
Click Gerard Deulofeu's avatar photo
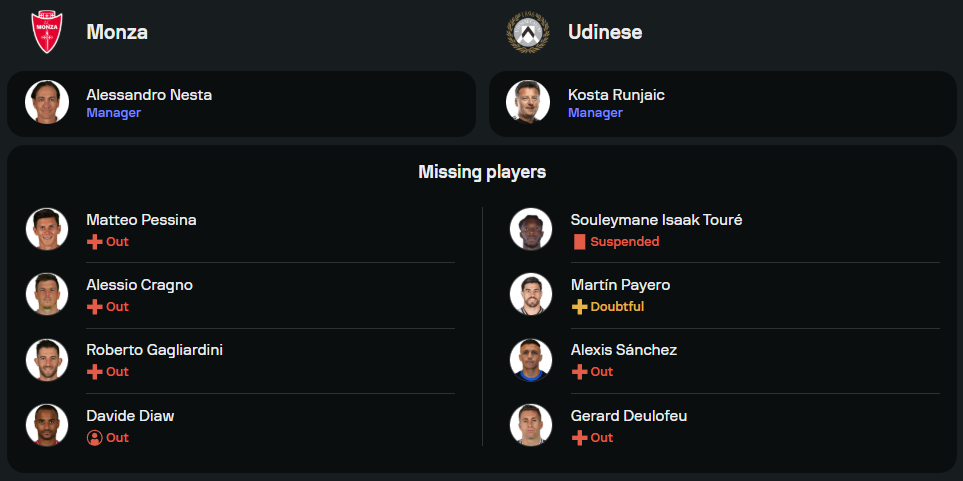point(530,425)
